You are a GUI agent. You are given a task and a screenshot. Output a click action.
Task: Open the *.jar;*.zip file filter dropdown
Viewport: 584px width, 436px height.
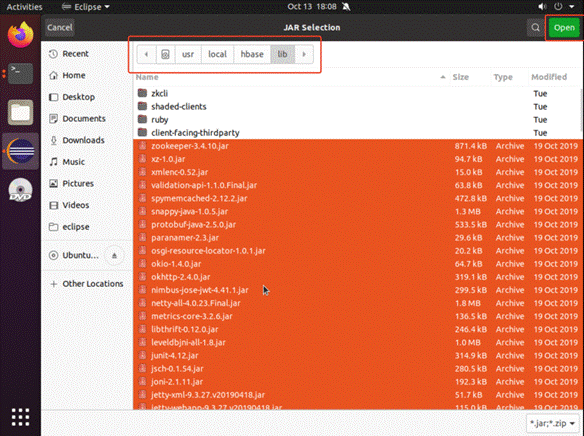point(552,423)
